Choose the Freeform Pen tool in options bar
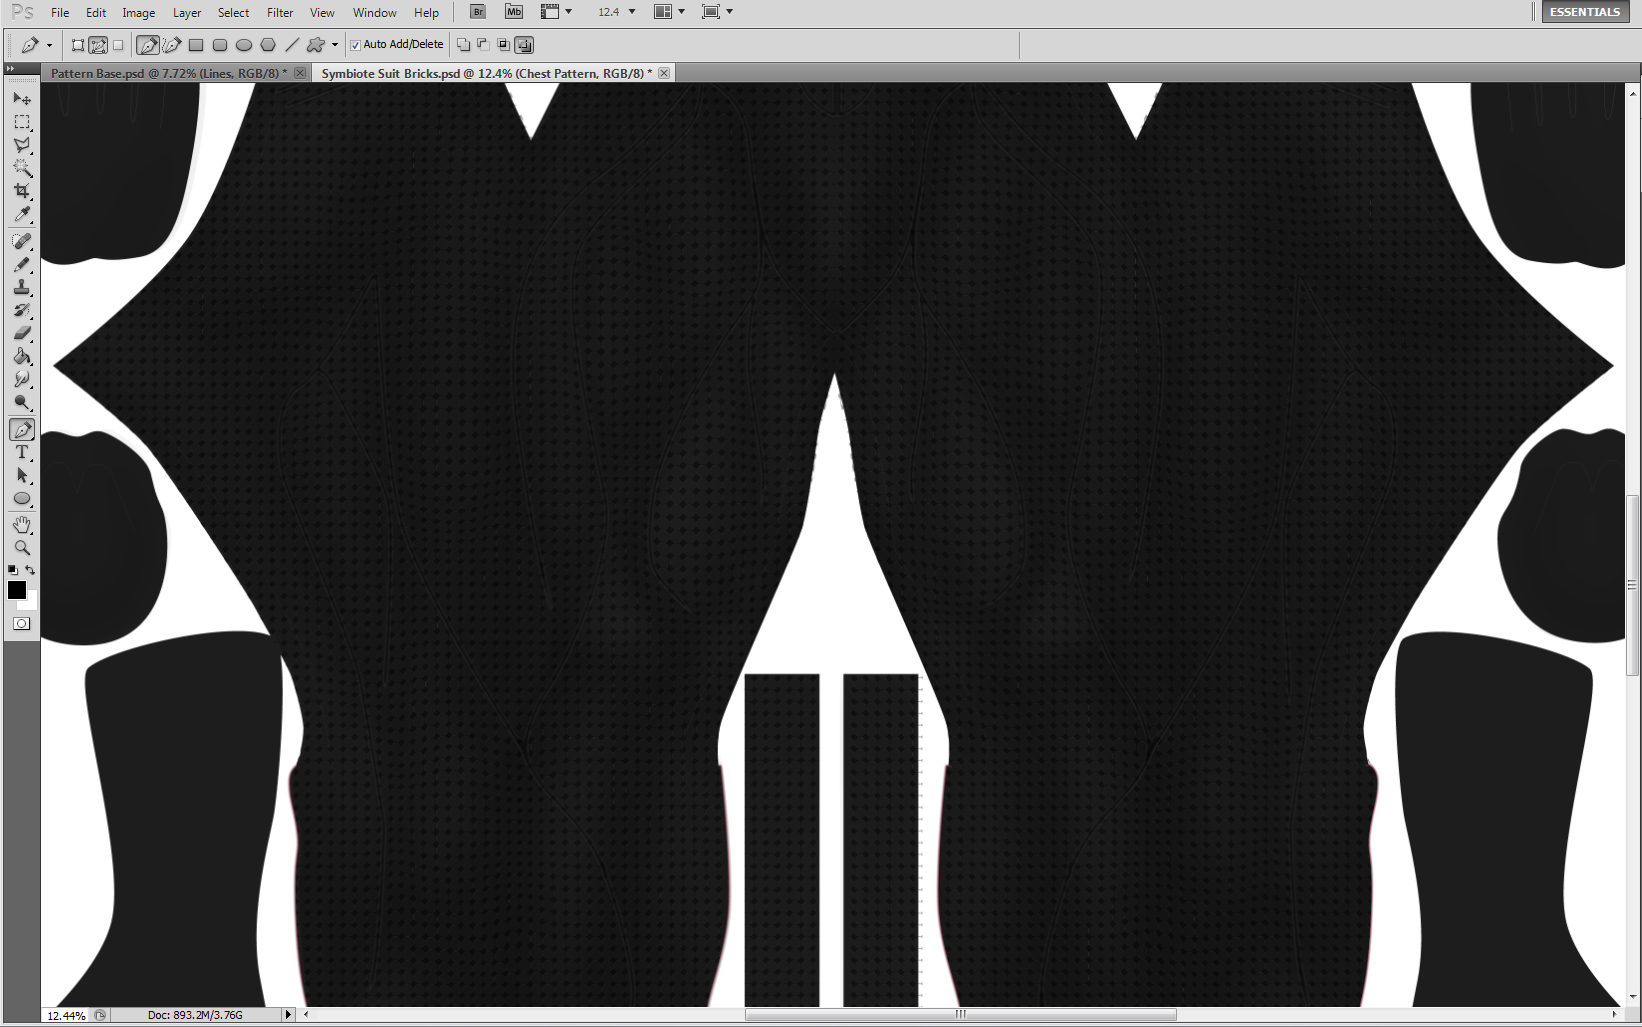Image resolution: width=1642 pixels, height=1027 pixels. 172,45
